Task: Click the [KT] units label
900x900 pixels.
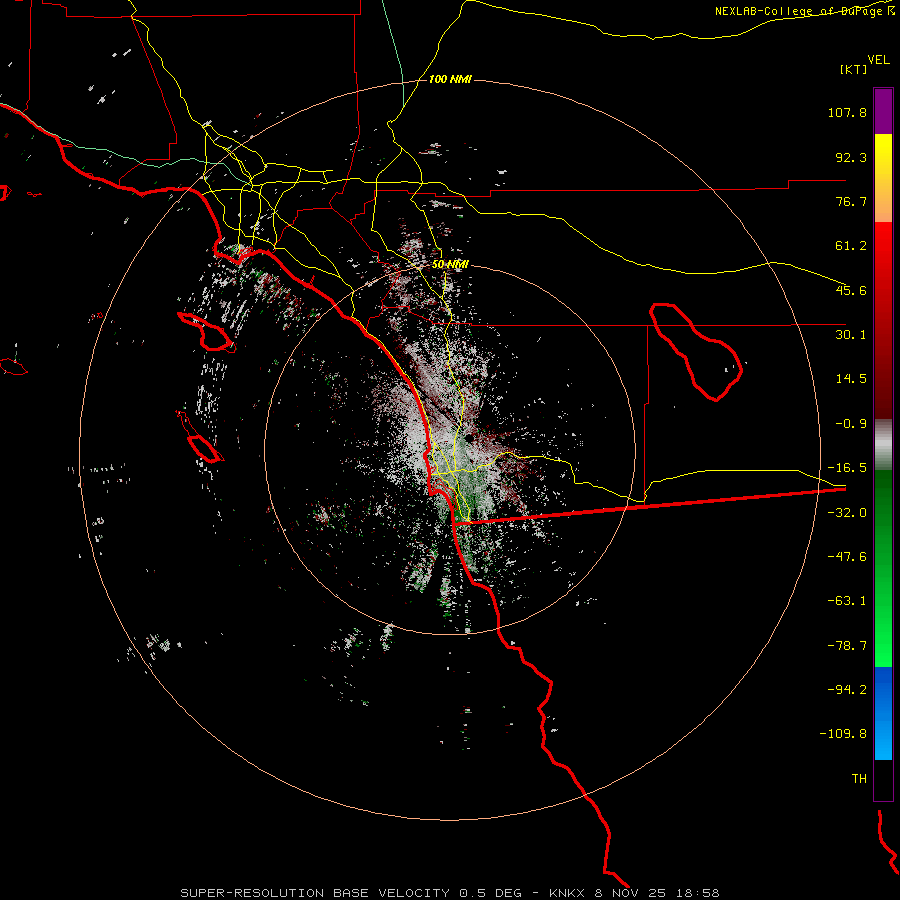Action: pyautogui.click(x=854, y=69)
